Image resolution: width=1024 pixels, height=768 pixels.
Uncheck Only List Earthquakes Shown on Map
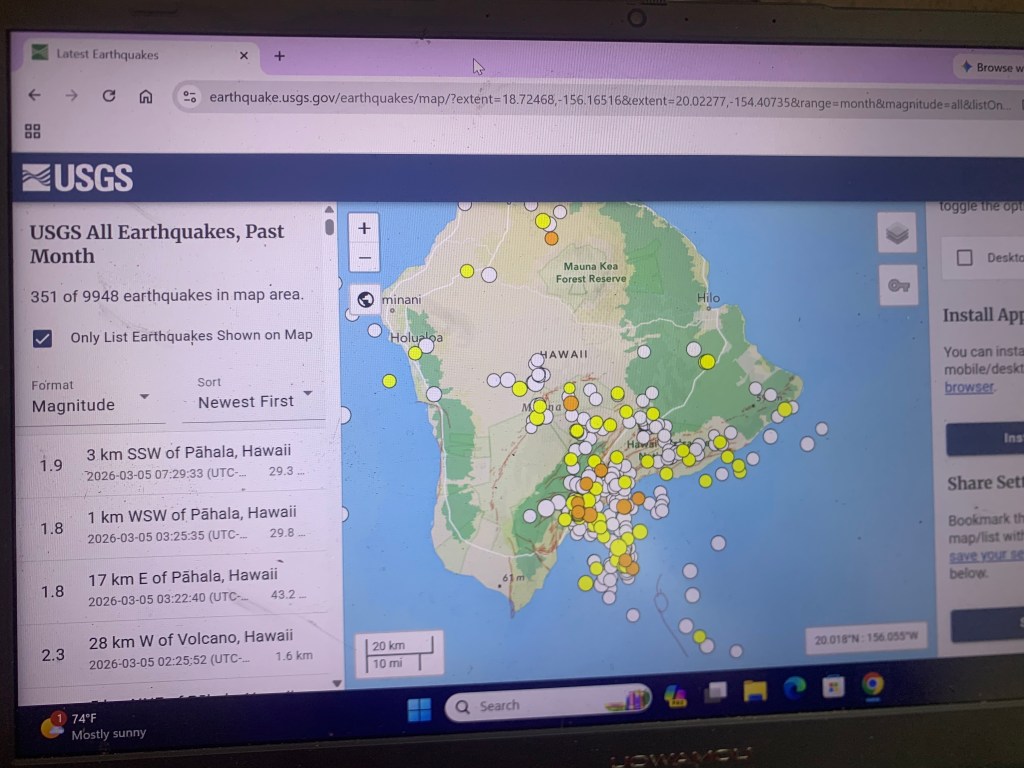42,338
